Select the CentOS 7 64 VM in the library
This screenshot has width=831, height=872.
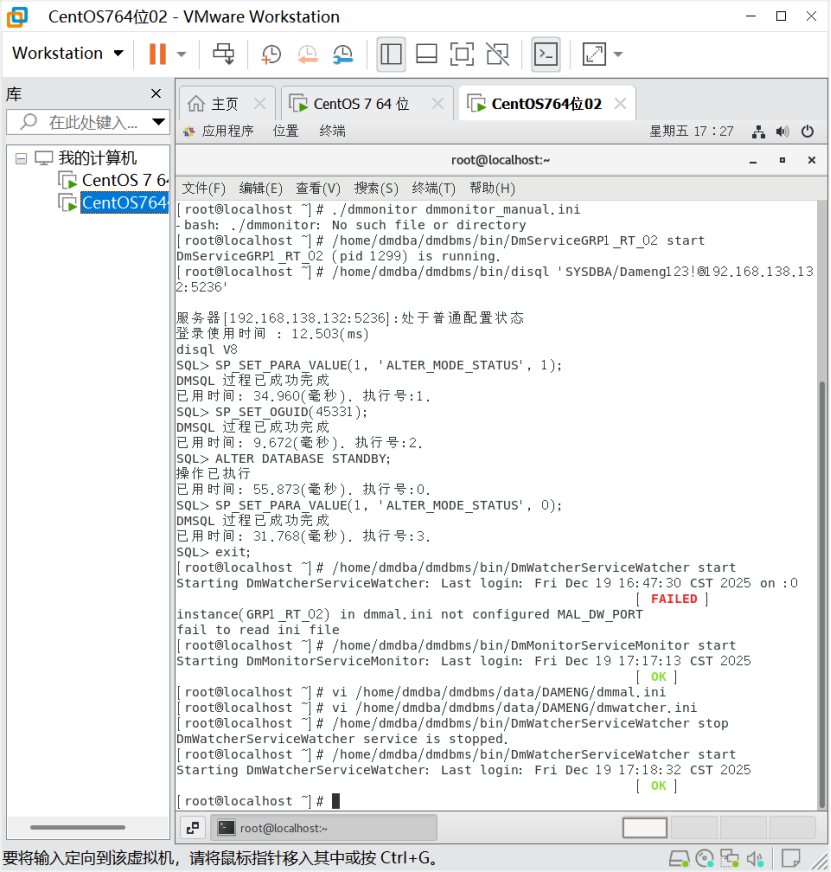(x=113, y=180)
